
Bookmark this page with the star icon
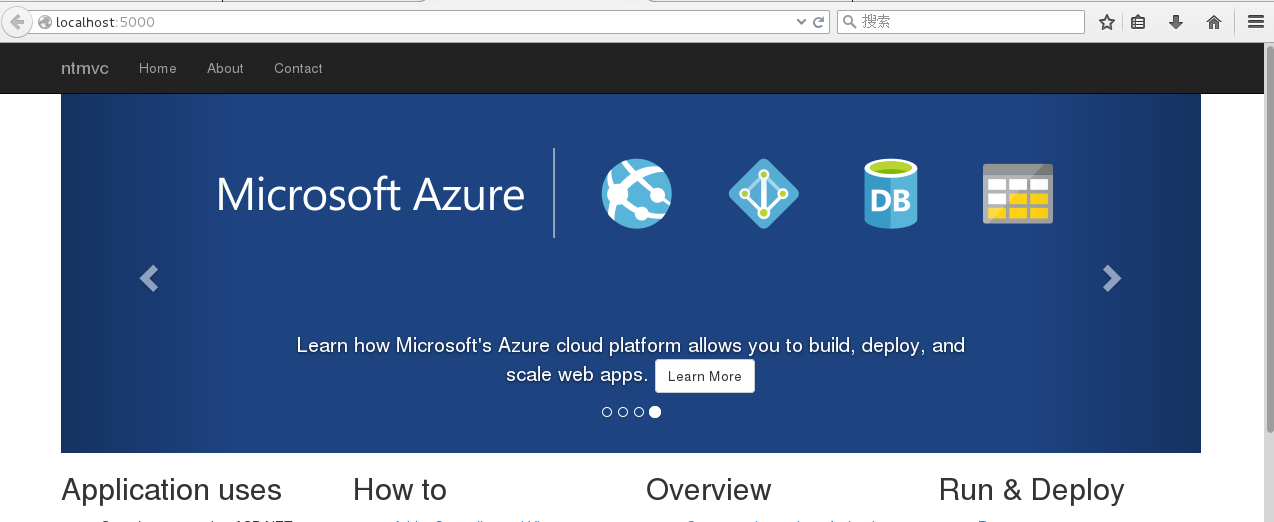(x=1106, y=22)
